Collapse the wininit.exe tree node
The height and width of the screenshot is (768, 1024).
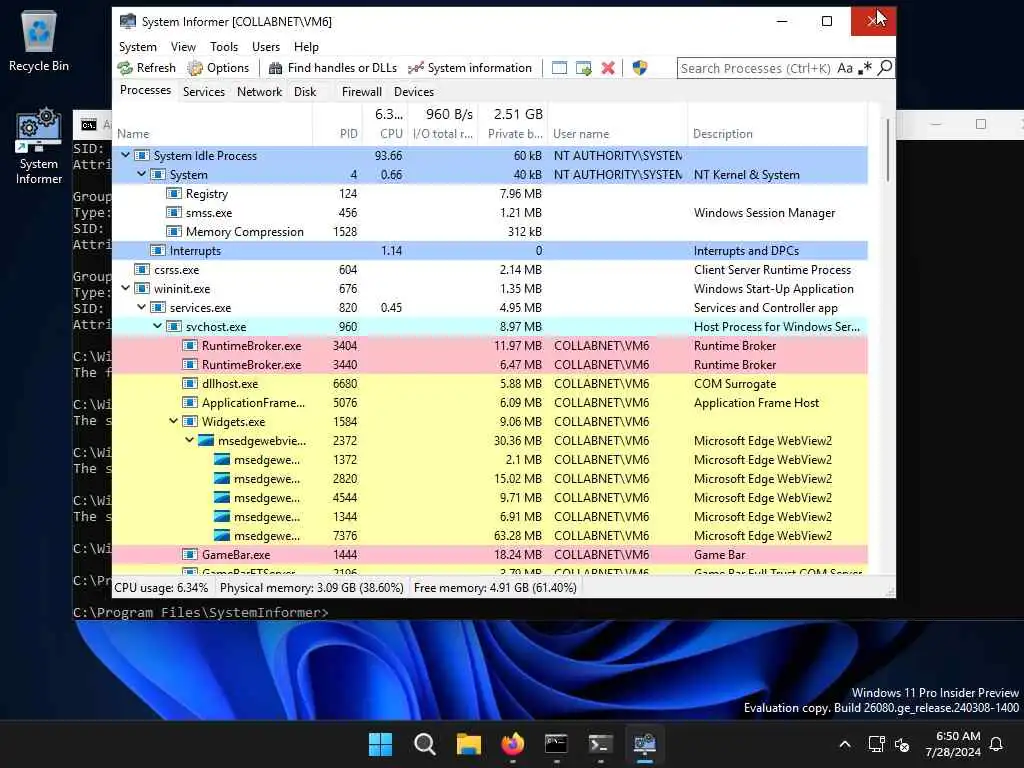point(125,288)
